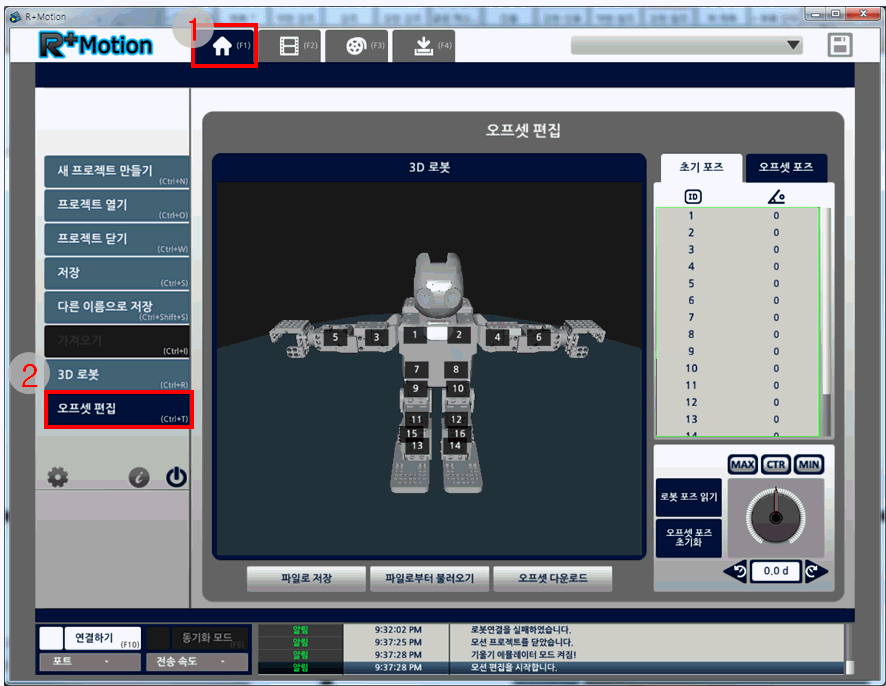Open the download tab (F4)
Viewport: 886px width, 686px height.
tap(423, 46)
